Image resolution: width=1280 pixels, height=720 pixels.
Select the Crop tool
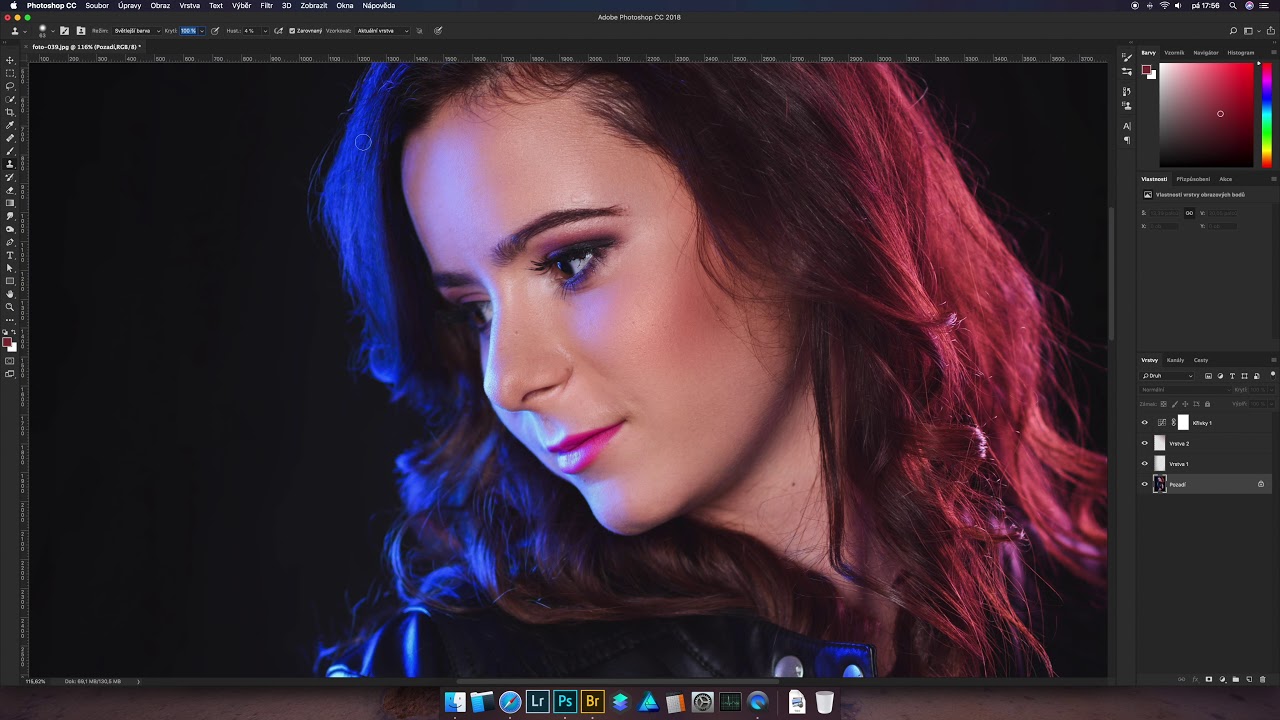click(x=10, y=112)
